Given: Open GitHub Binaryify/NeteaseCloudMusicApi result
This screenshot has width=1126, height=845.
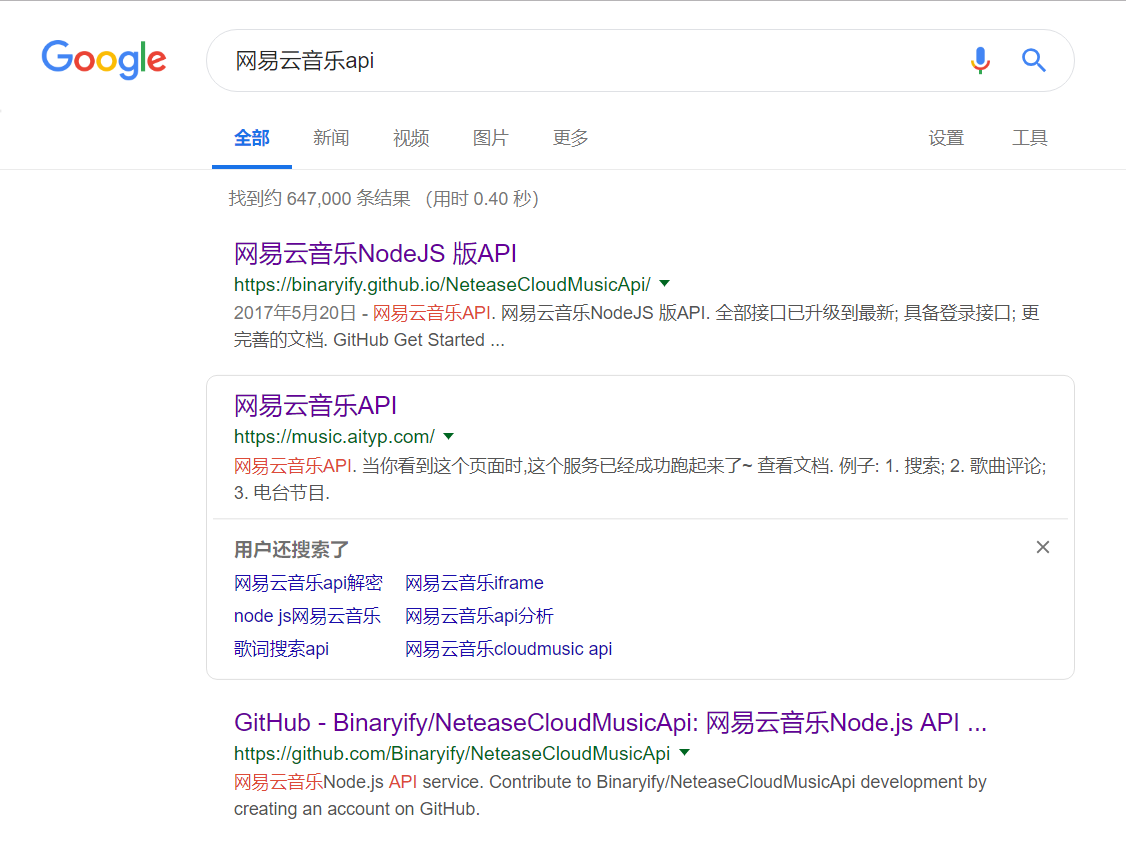Looking at the screenshot, I should [x=610, y=722].
